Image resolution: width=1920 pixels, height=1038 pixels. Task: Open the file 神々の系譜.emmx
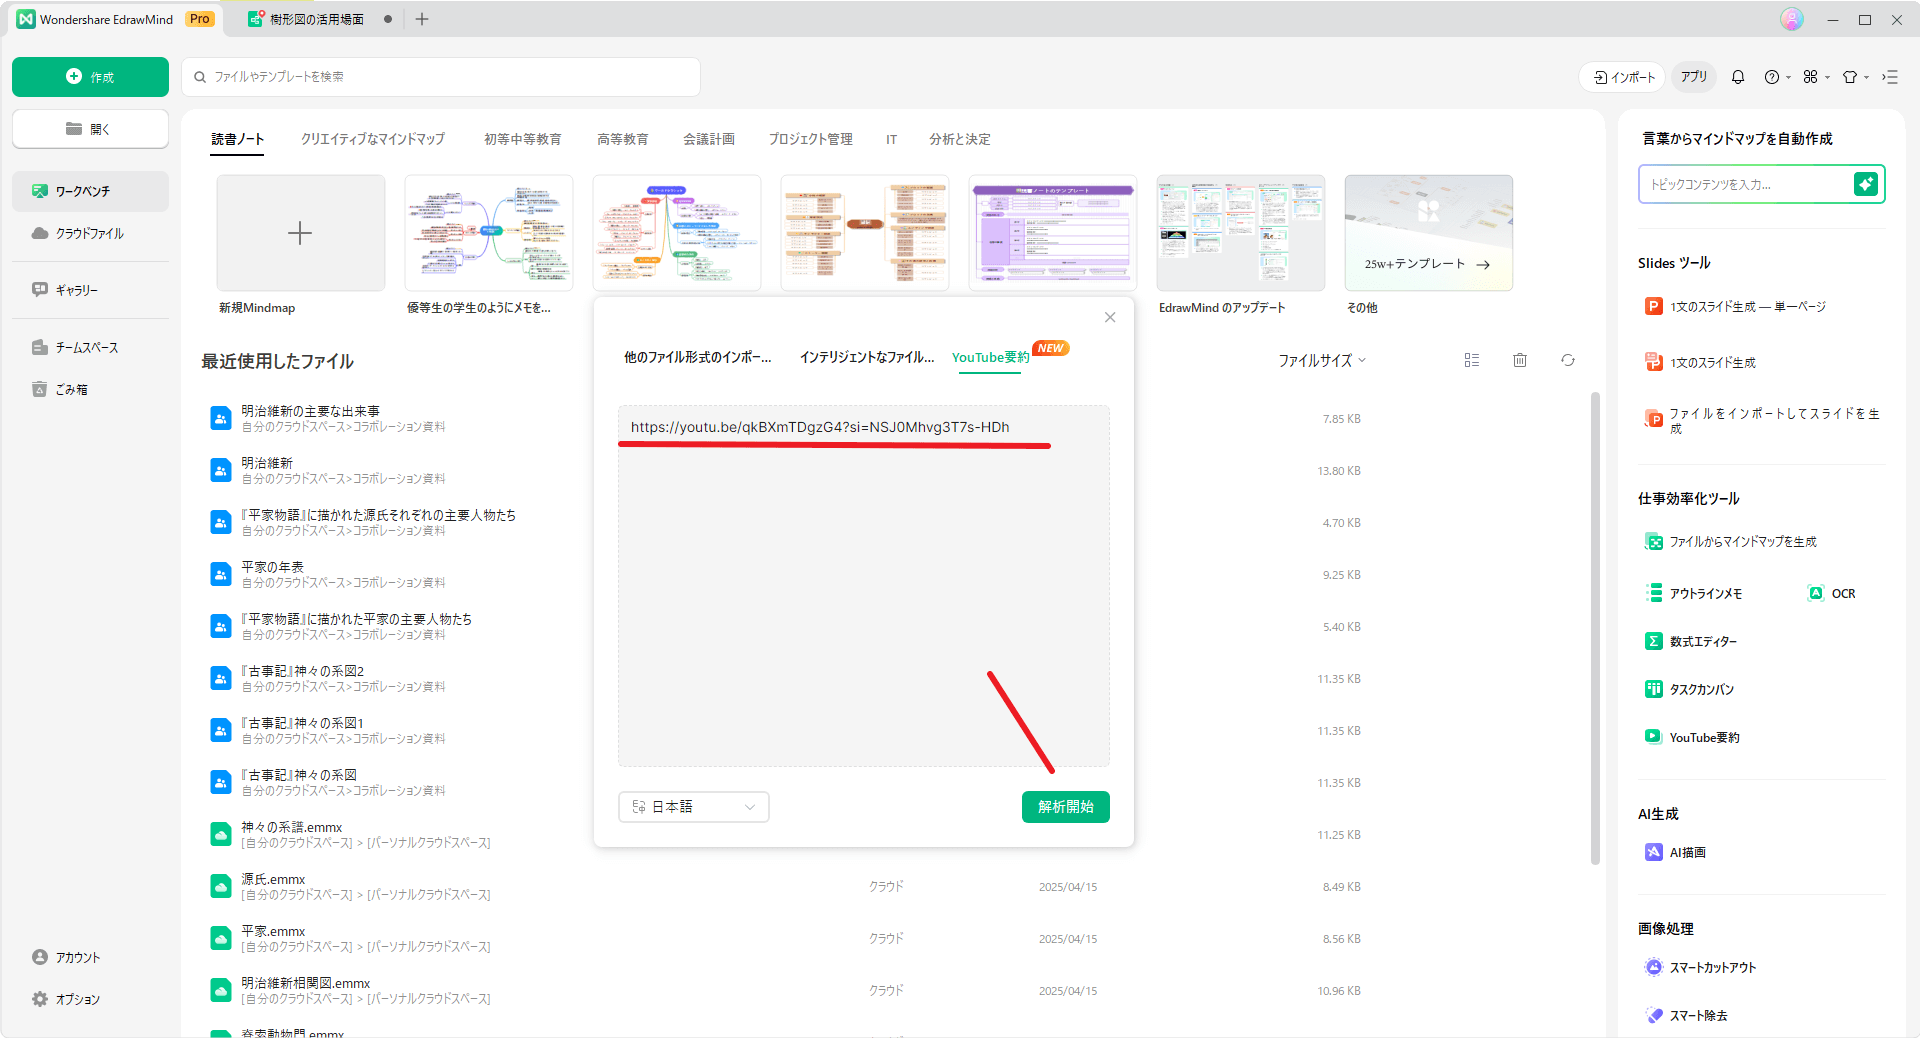pos(291,827)
